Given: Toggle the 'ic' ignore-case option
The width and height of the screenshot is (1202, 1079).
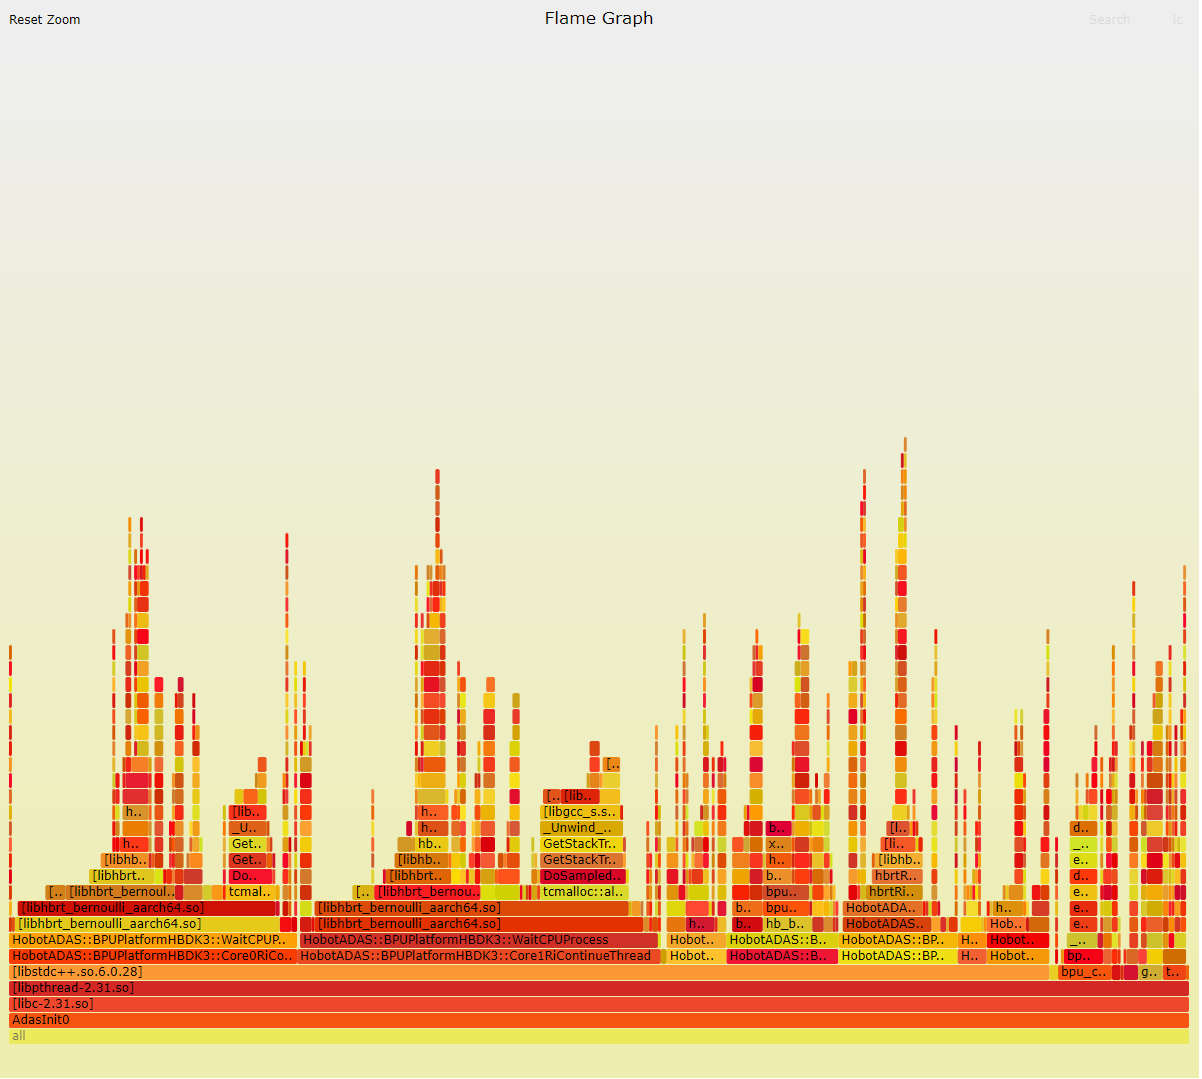Looking at the screenshot, I should 1177,20.
